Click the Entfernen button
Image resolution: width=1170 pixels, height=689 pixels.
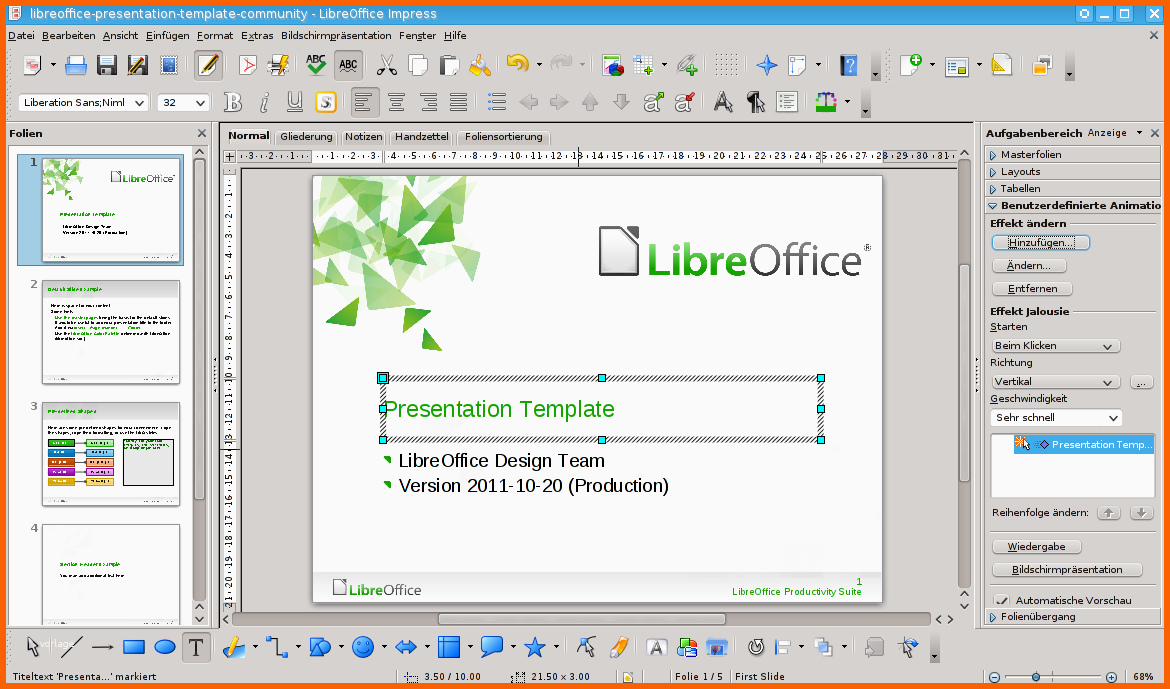coord(1032,289)
